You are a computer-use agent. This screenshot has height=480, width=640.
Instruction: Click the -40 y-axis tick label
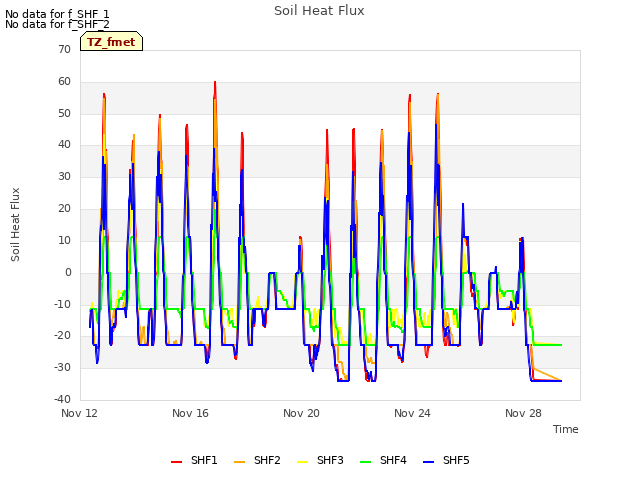click(62, 399)
